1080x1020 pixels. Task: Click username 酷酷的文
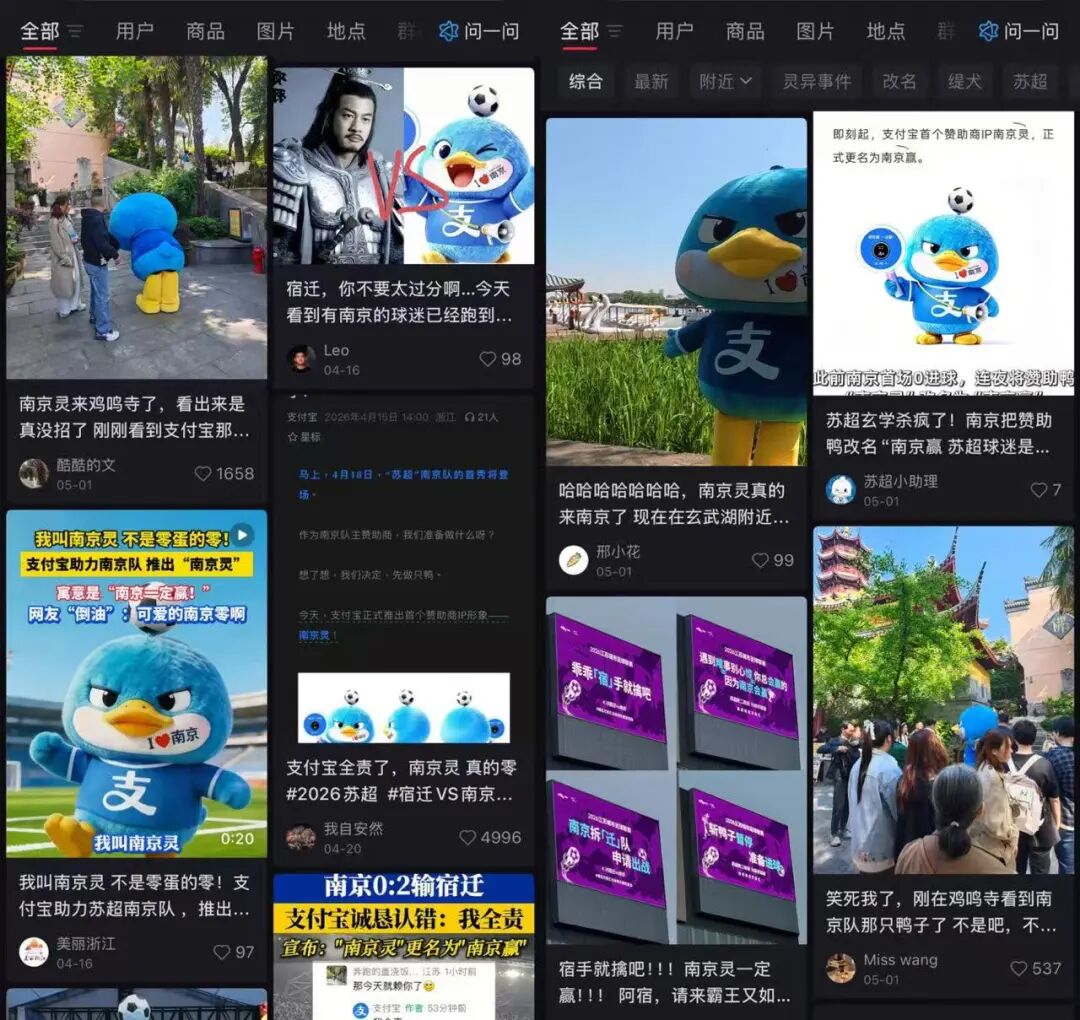tap(85, 465)
